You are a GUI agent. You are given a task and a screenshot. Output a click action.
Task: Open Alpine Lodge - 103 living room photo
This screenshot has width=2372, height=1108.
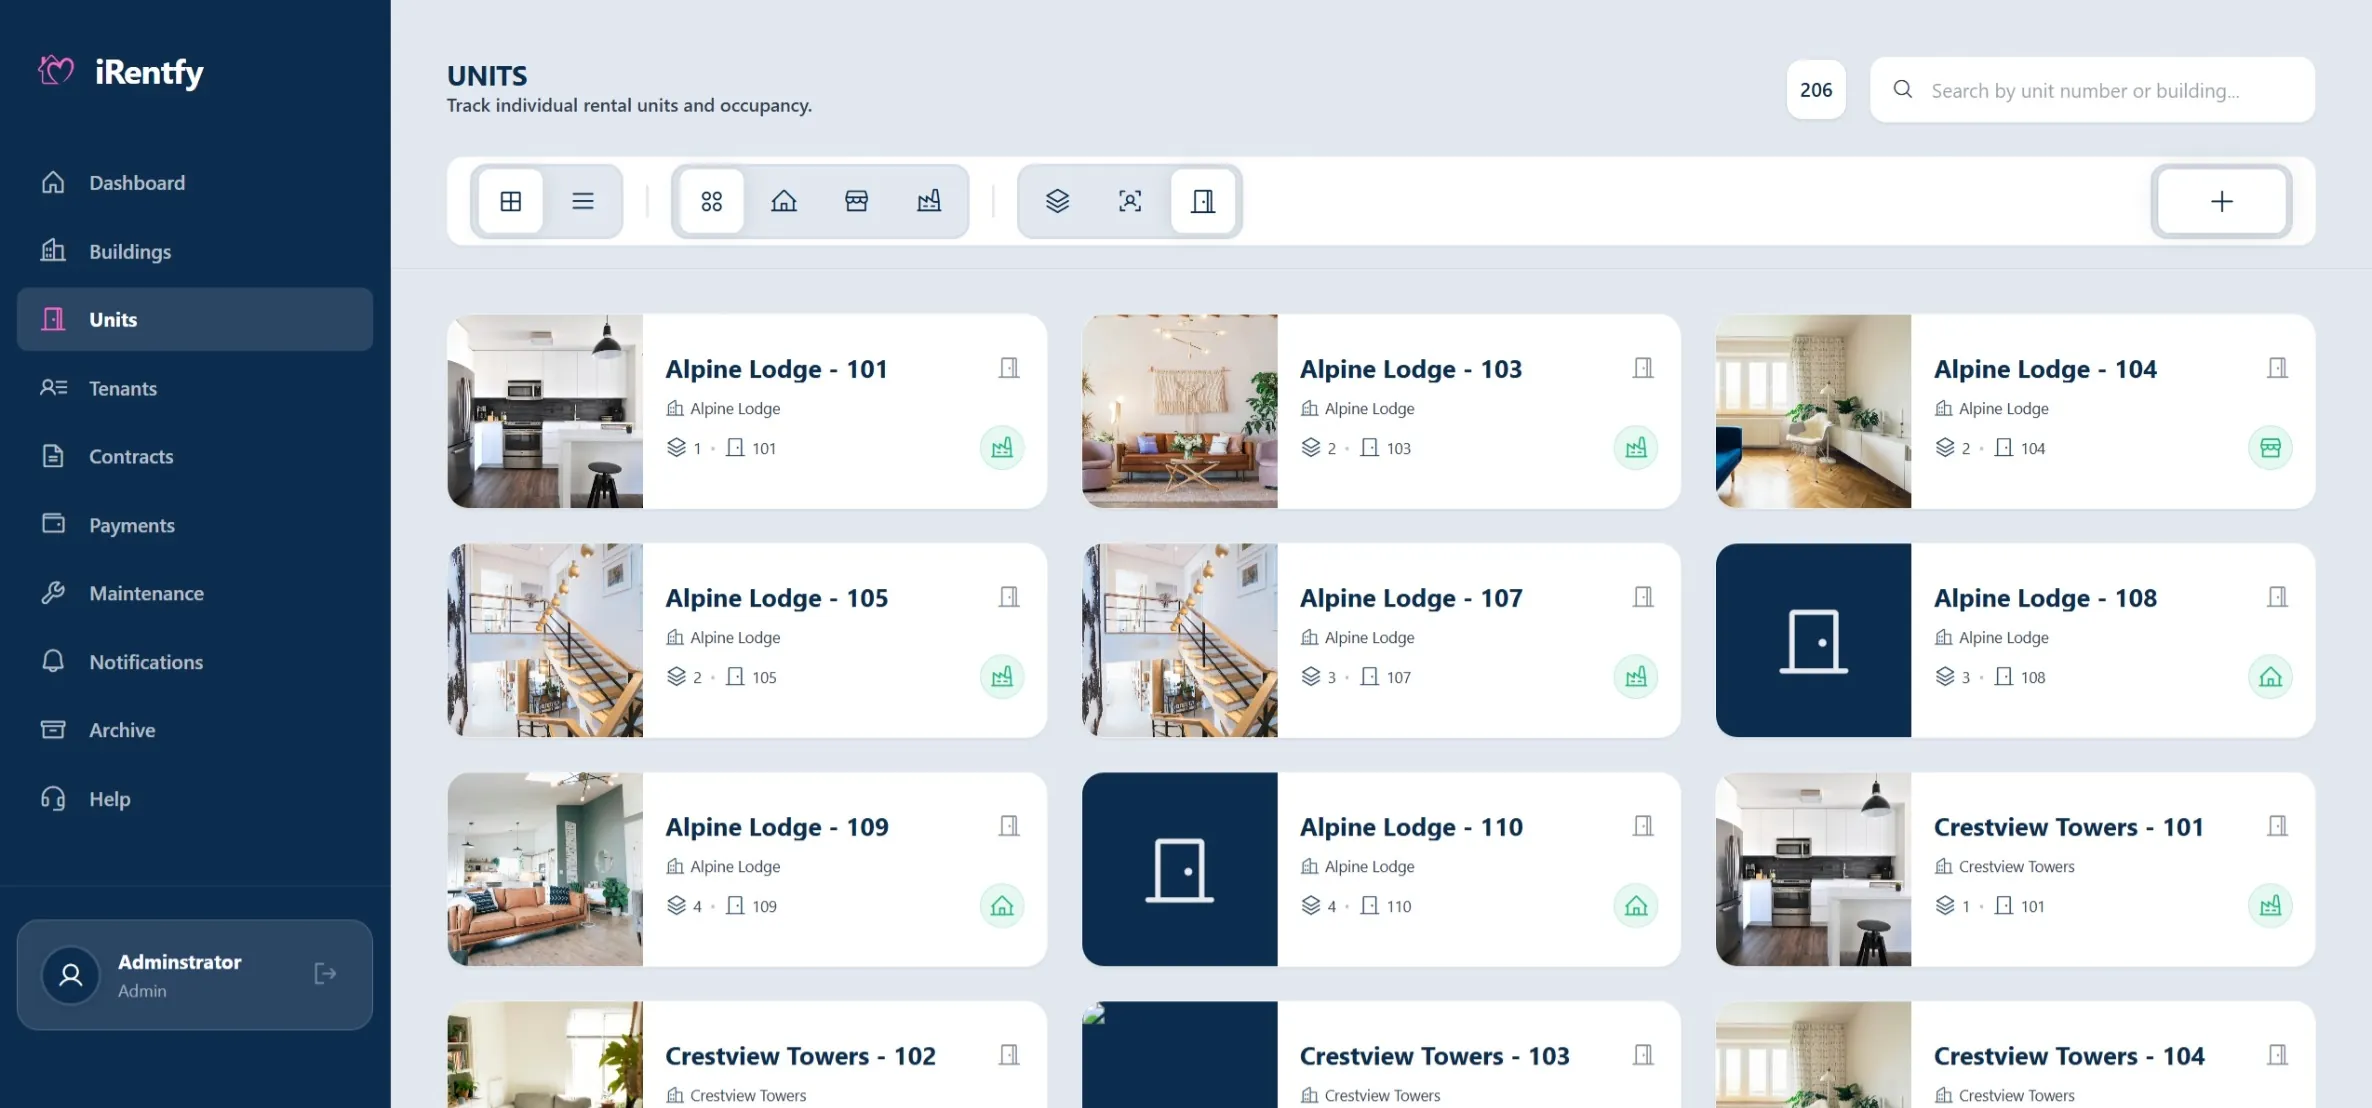(1180, 412)
